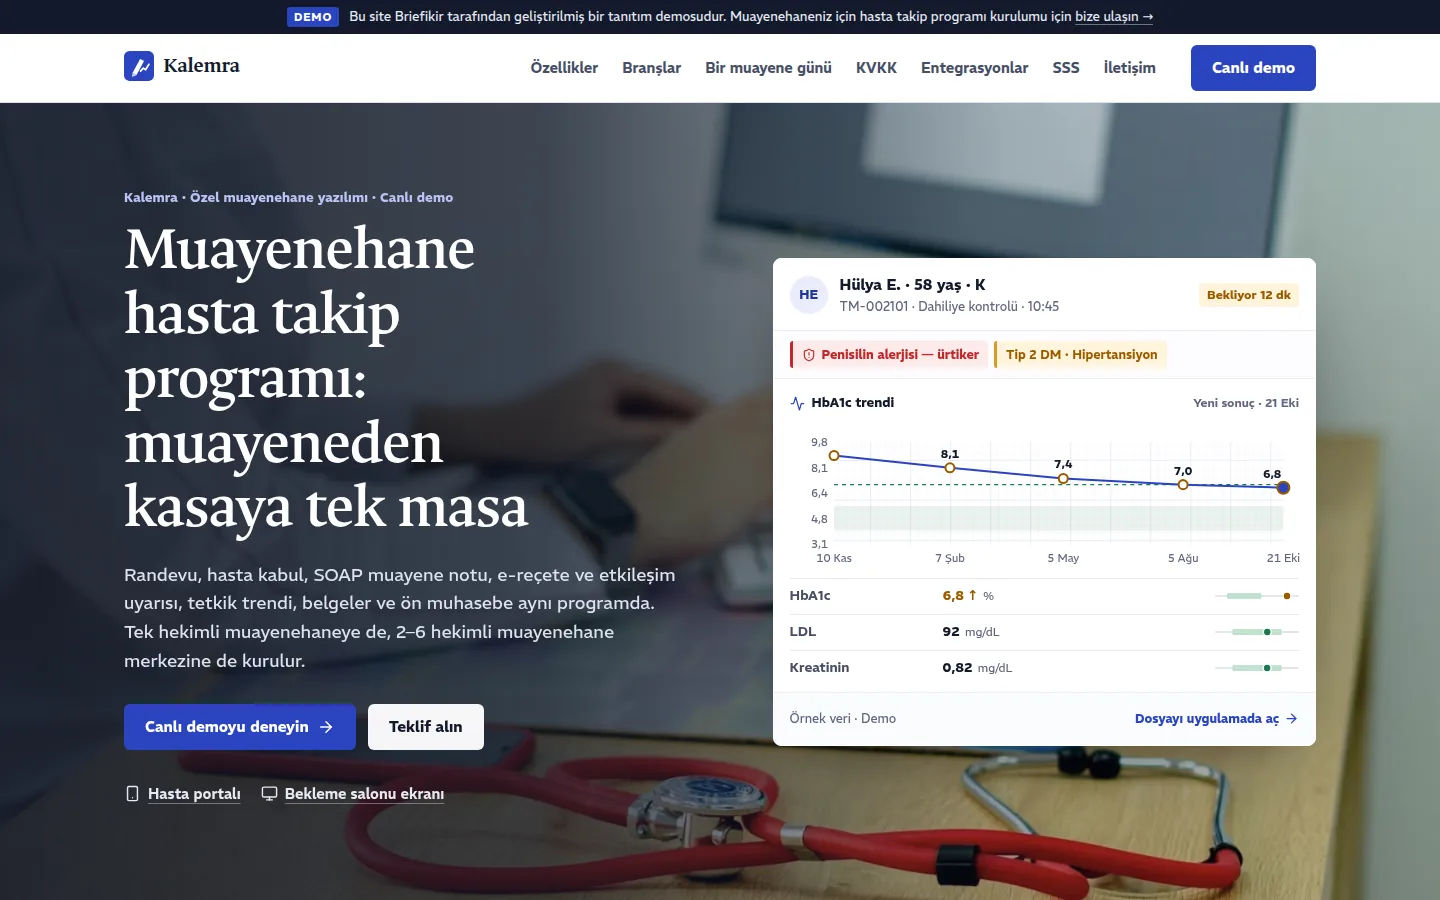1440x900 pixels.
Task: Click the Canlı demo header button
Action: tap(1253, 68)
